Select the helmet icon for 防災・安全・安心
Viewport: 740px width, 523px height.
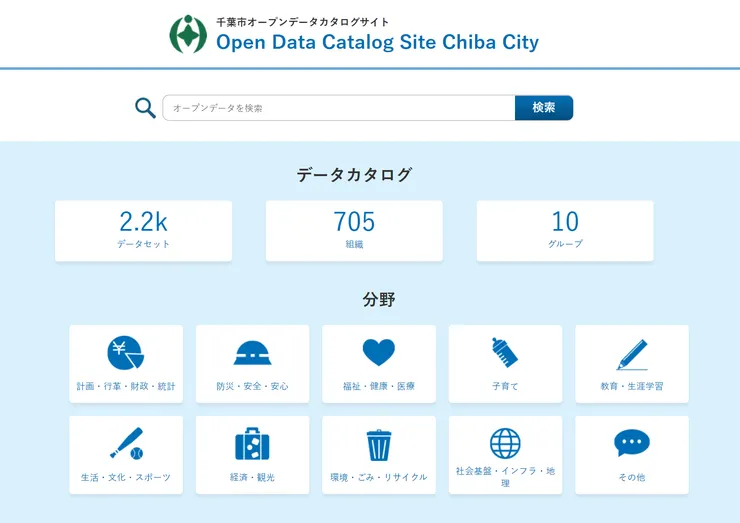click(x=252, y=353)
